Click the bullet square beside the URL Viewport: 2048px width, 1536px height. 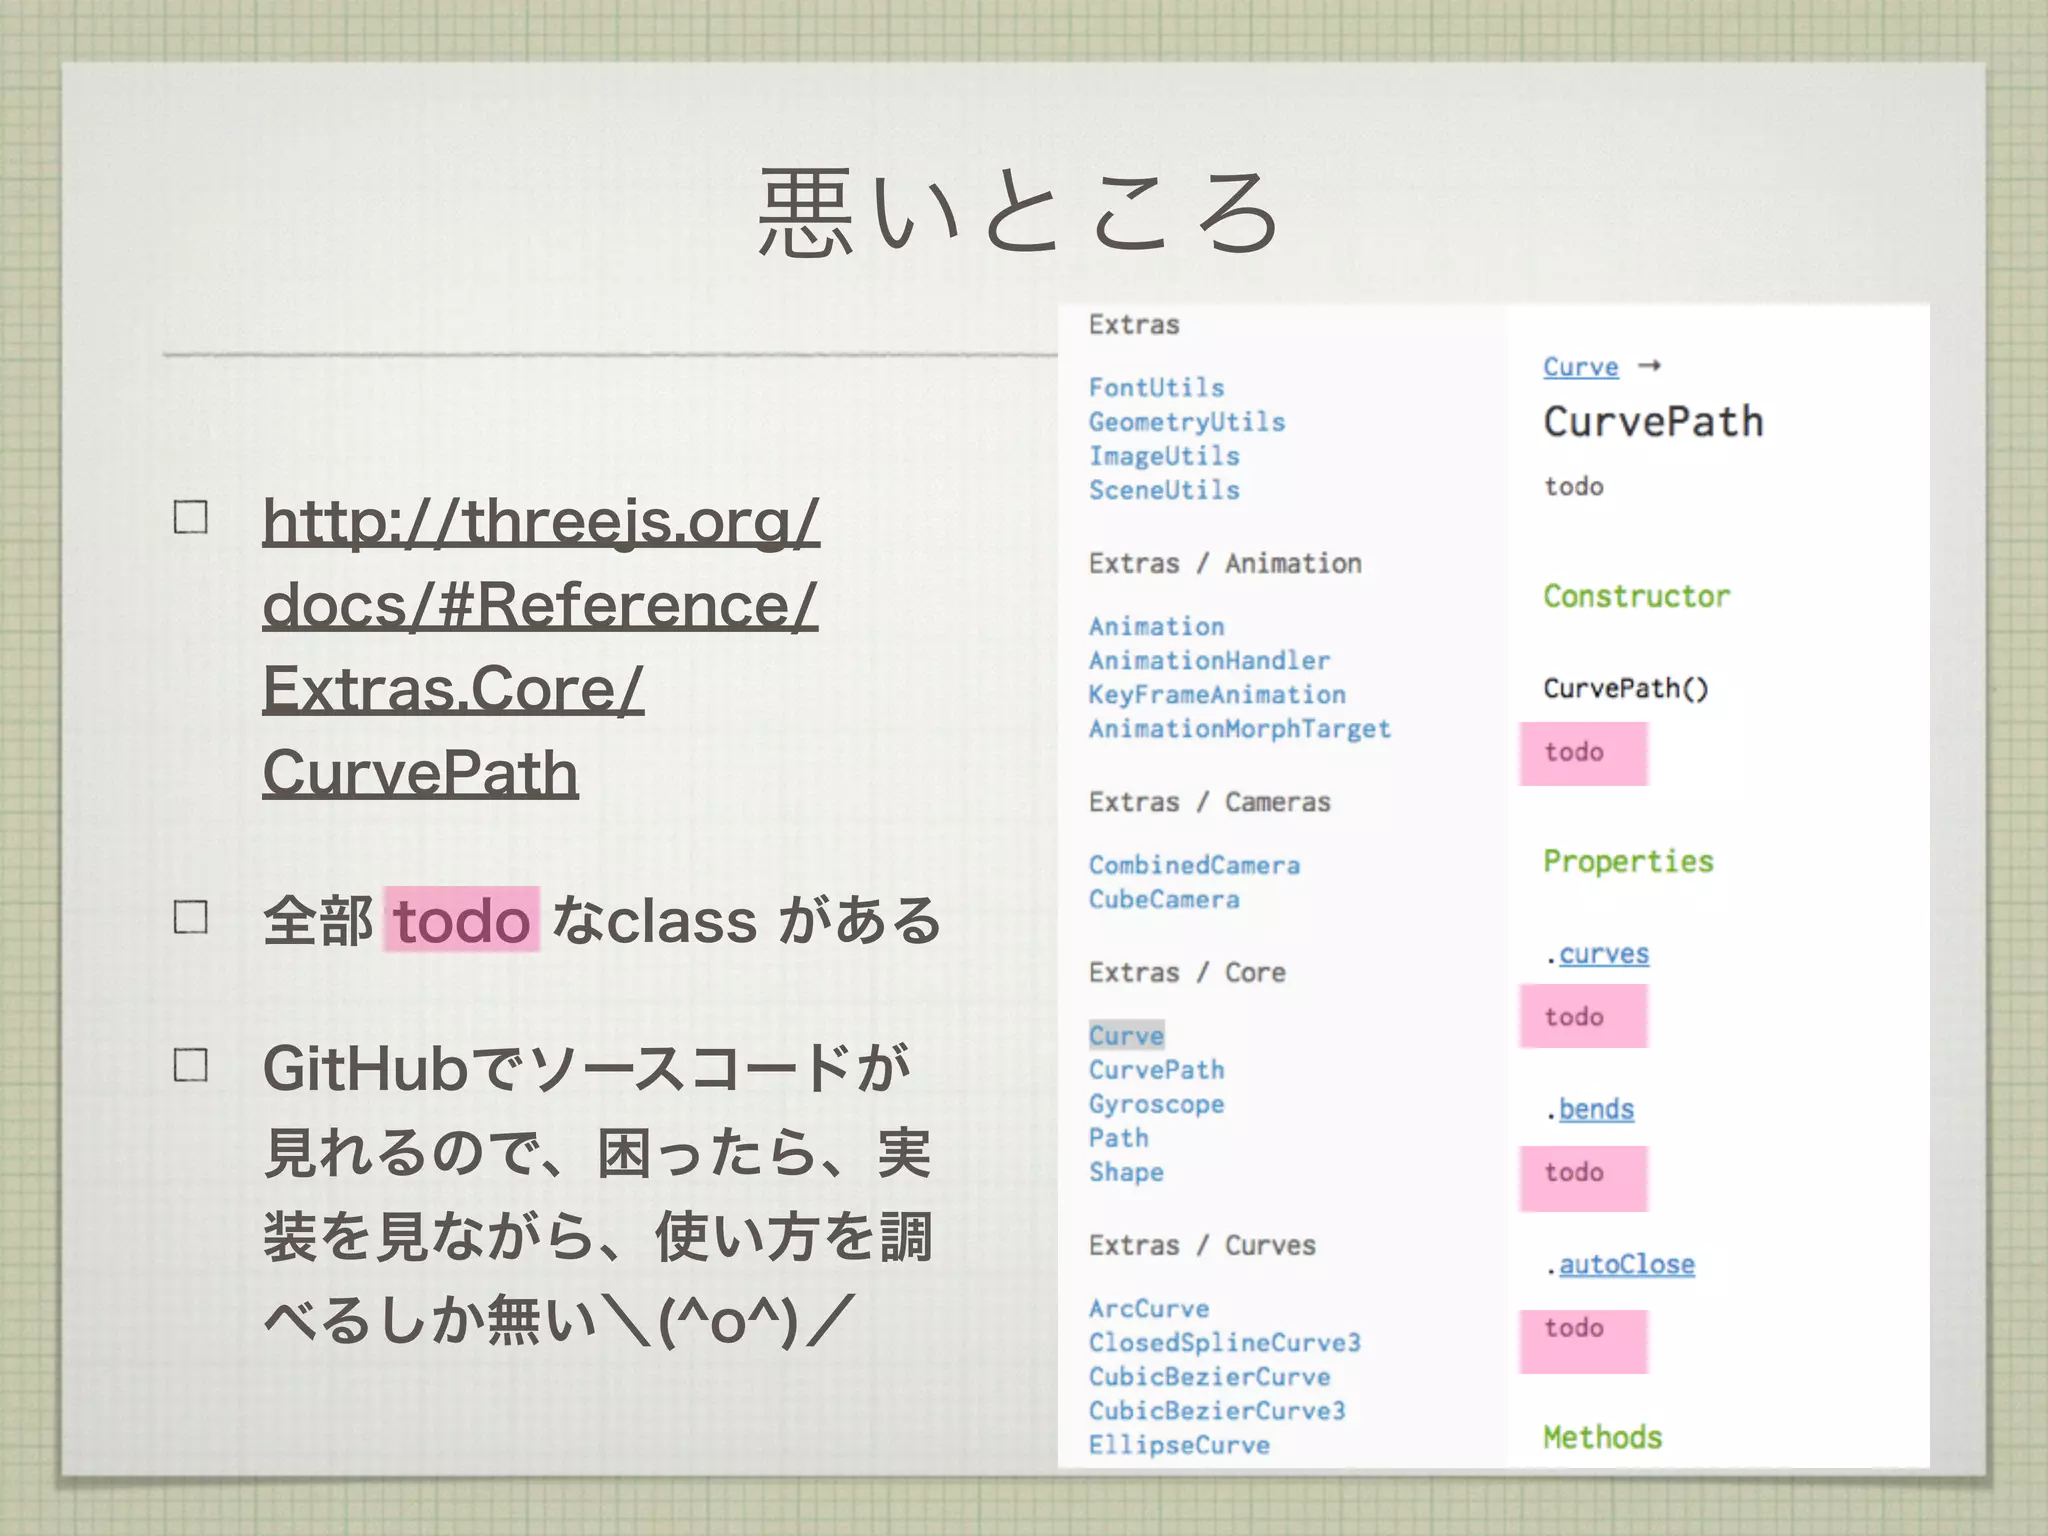point(190,517)
